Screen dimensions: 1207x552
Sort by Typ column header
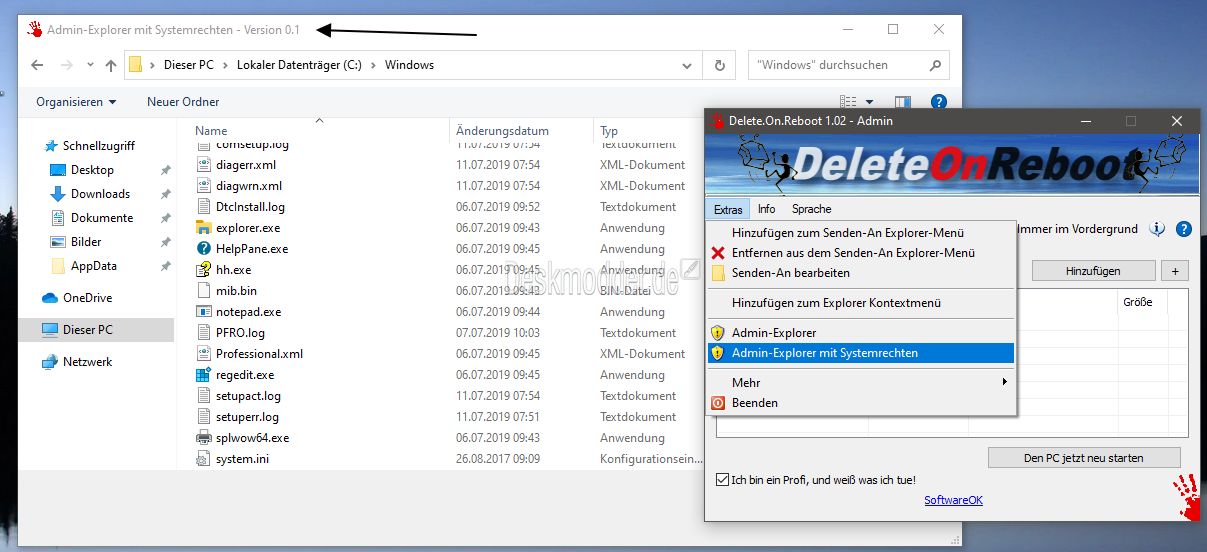click(609, 131)
